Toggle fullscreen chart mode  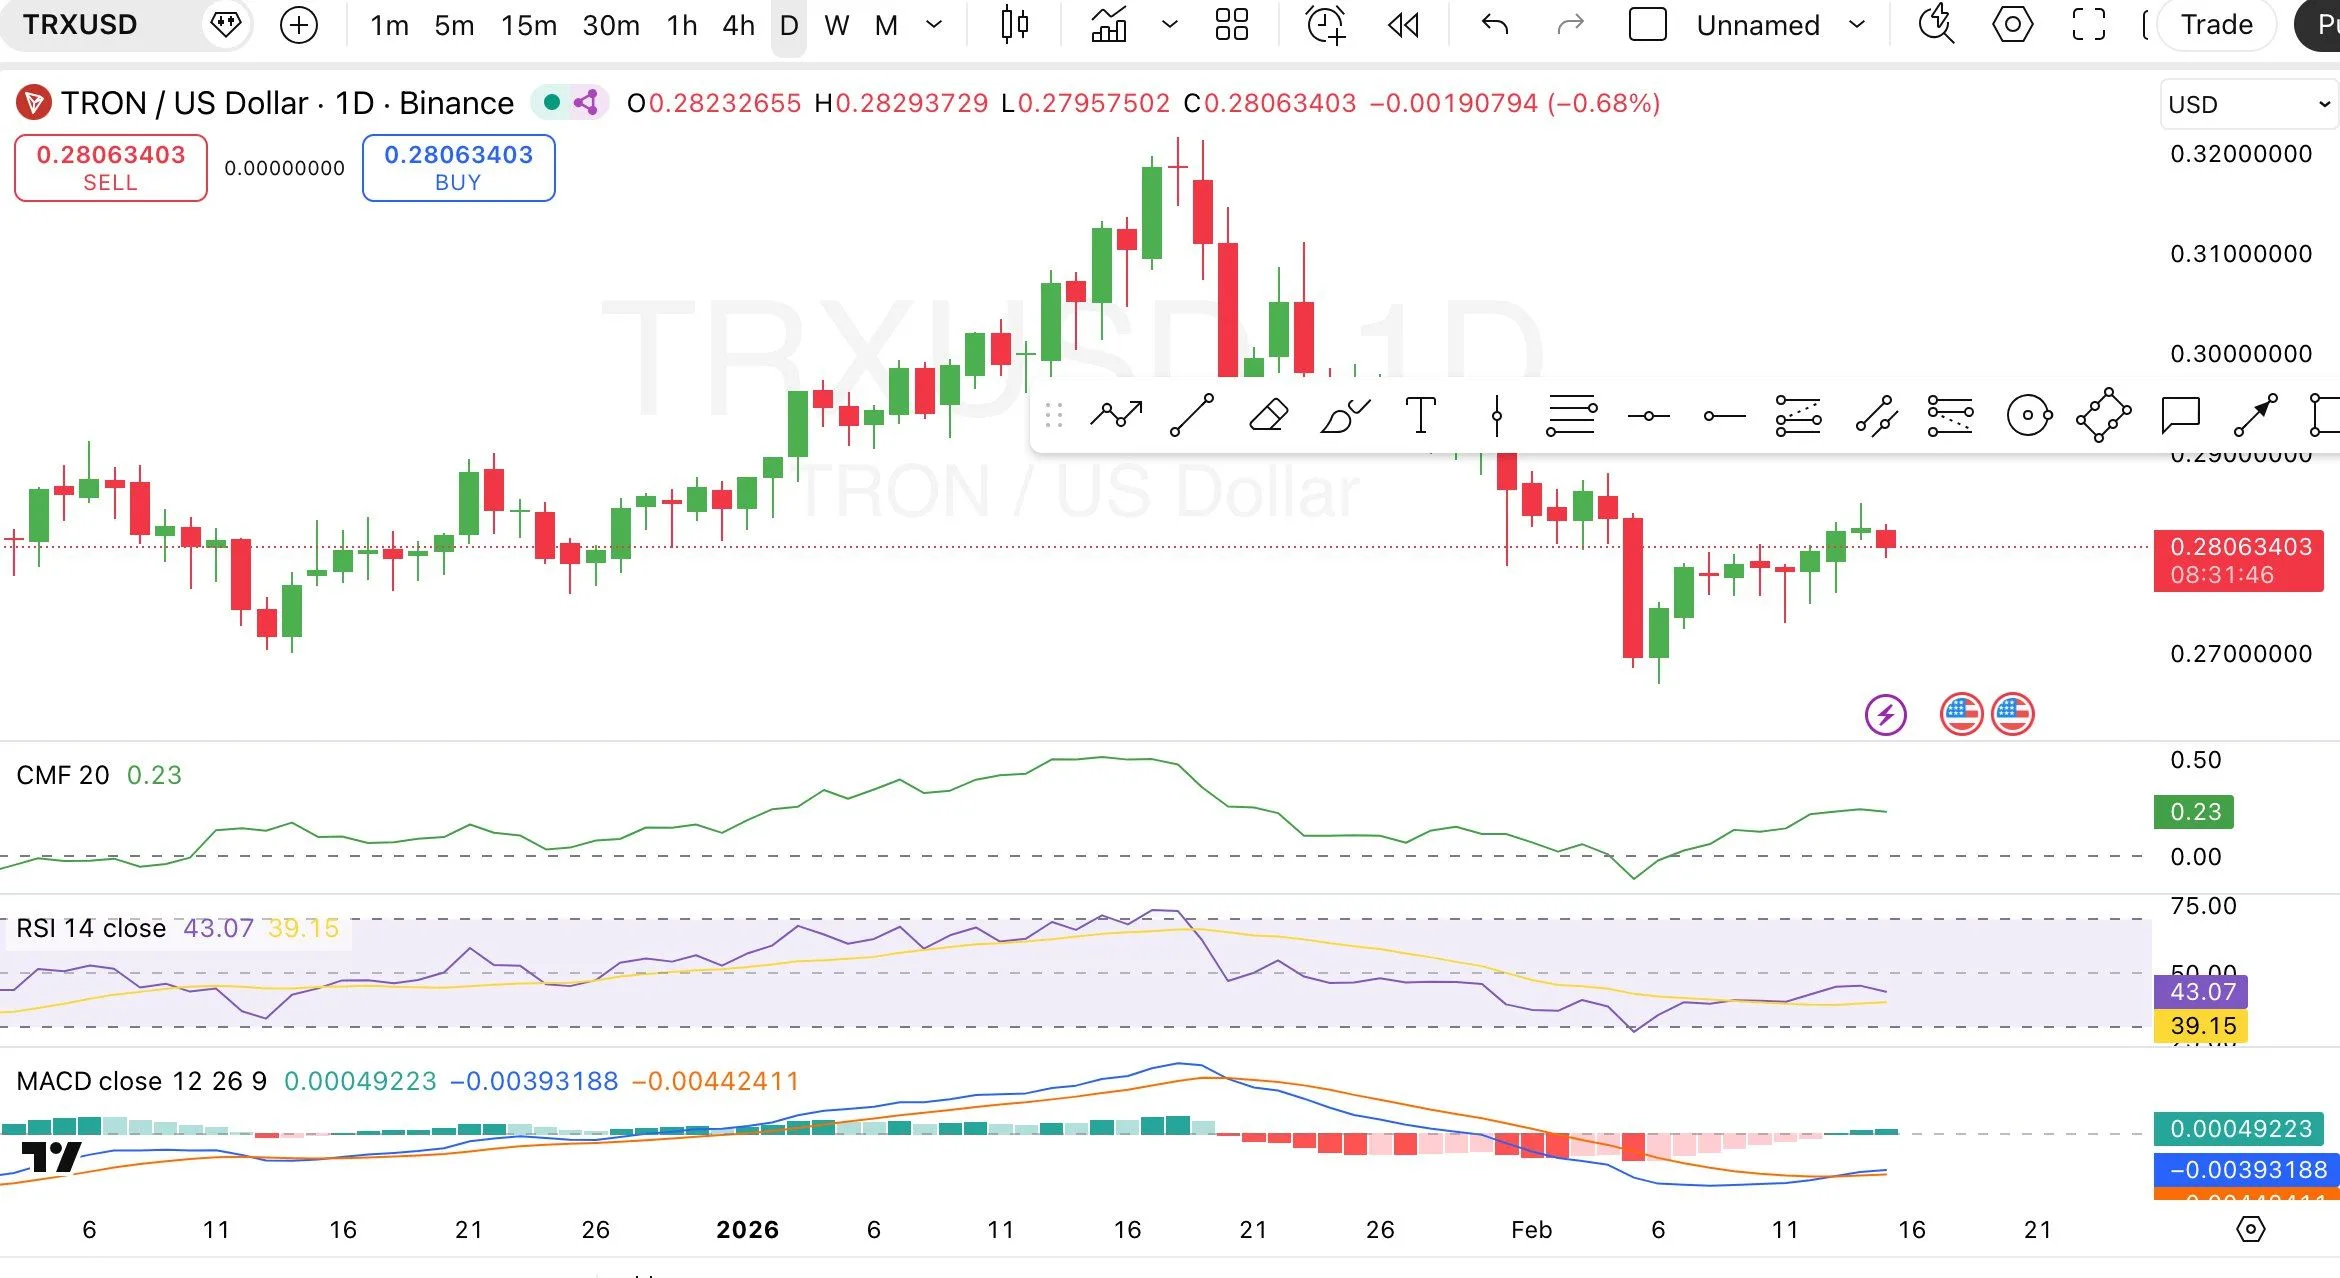(2088, 25)
